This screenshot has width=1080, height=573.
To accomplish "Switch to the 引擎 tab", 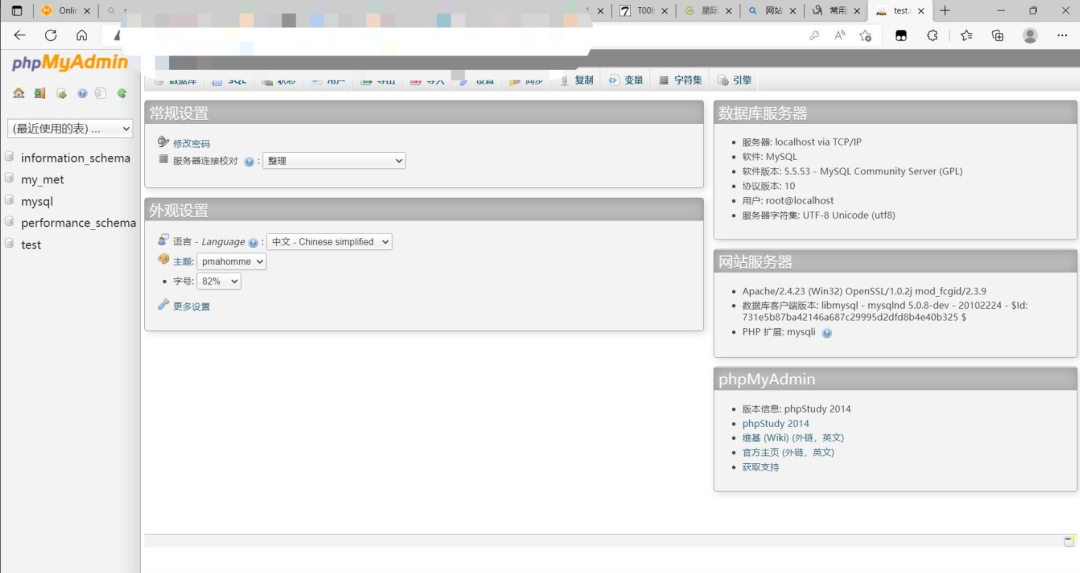I will [735, 80].
